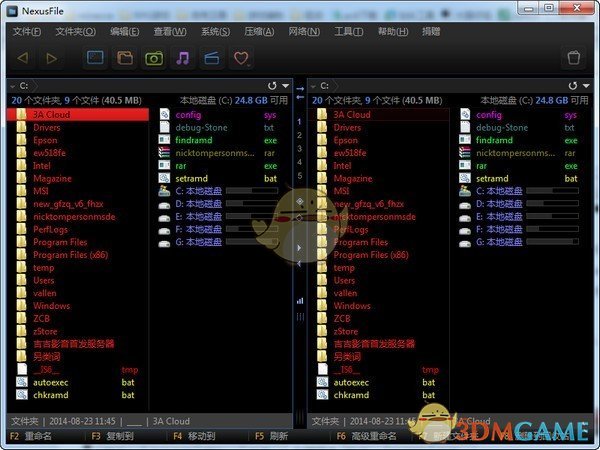
Task: Click the findramd exe icon in the left panel
Action: pos(164,140)
